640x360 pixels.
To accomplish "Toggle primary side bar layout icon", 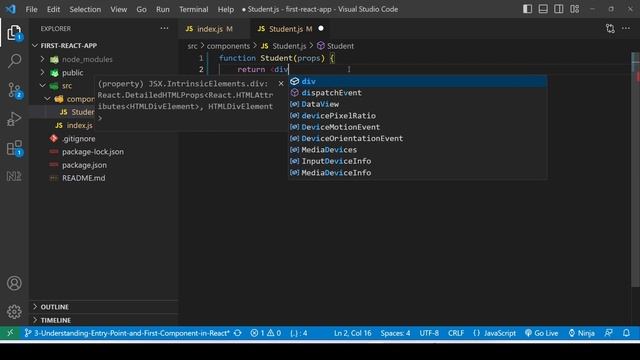I will click(x=527, y=9).
